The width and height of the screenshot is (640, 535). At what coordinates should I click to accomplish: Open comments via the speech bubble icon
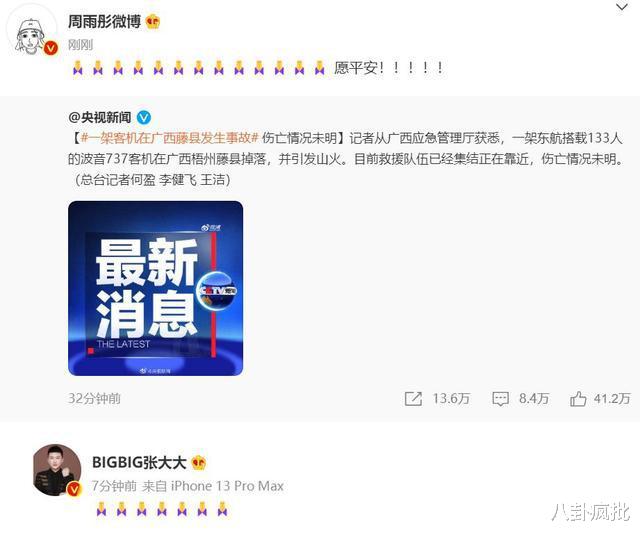[x=500, y=399]
